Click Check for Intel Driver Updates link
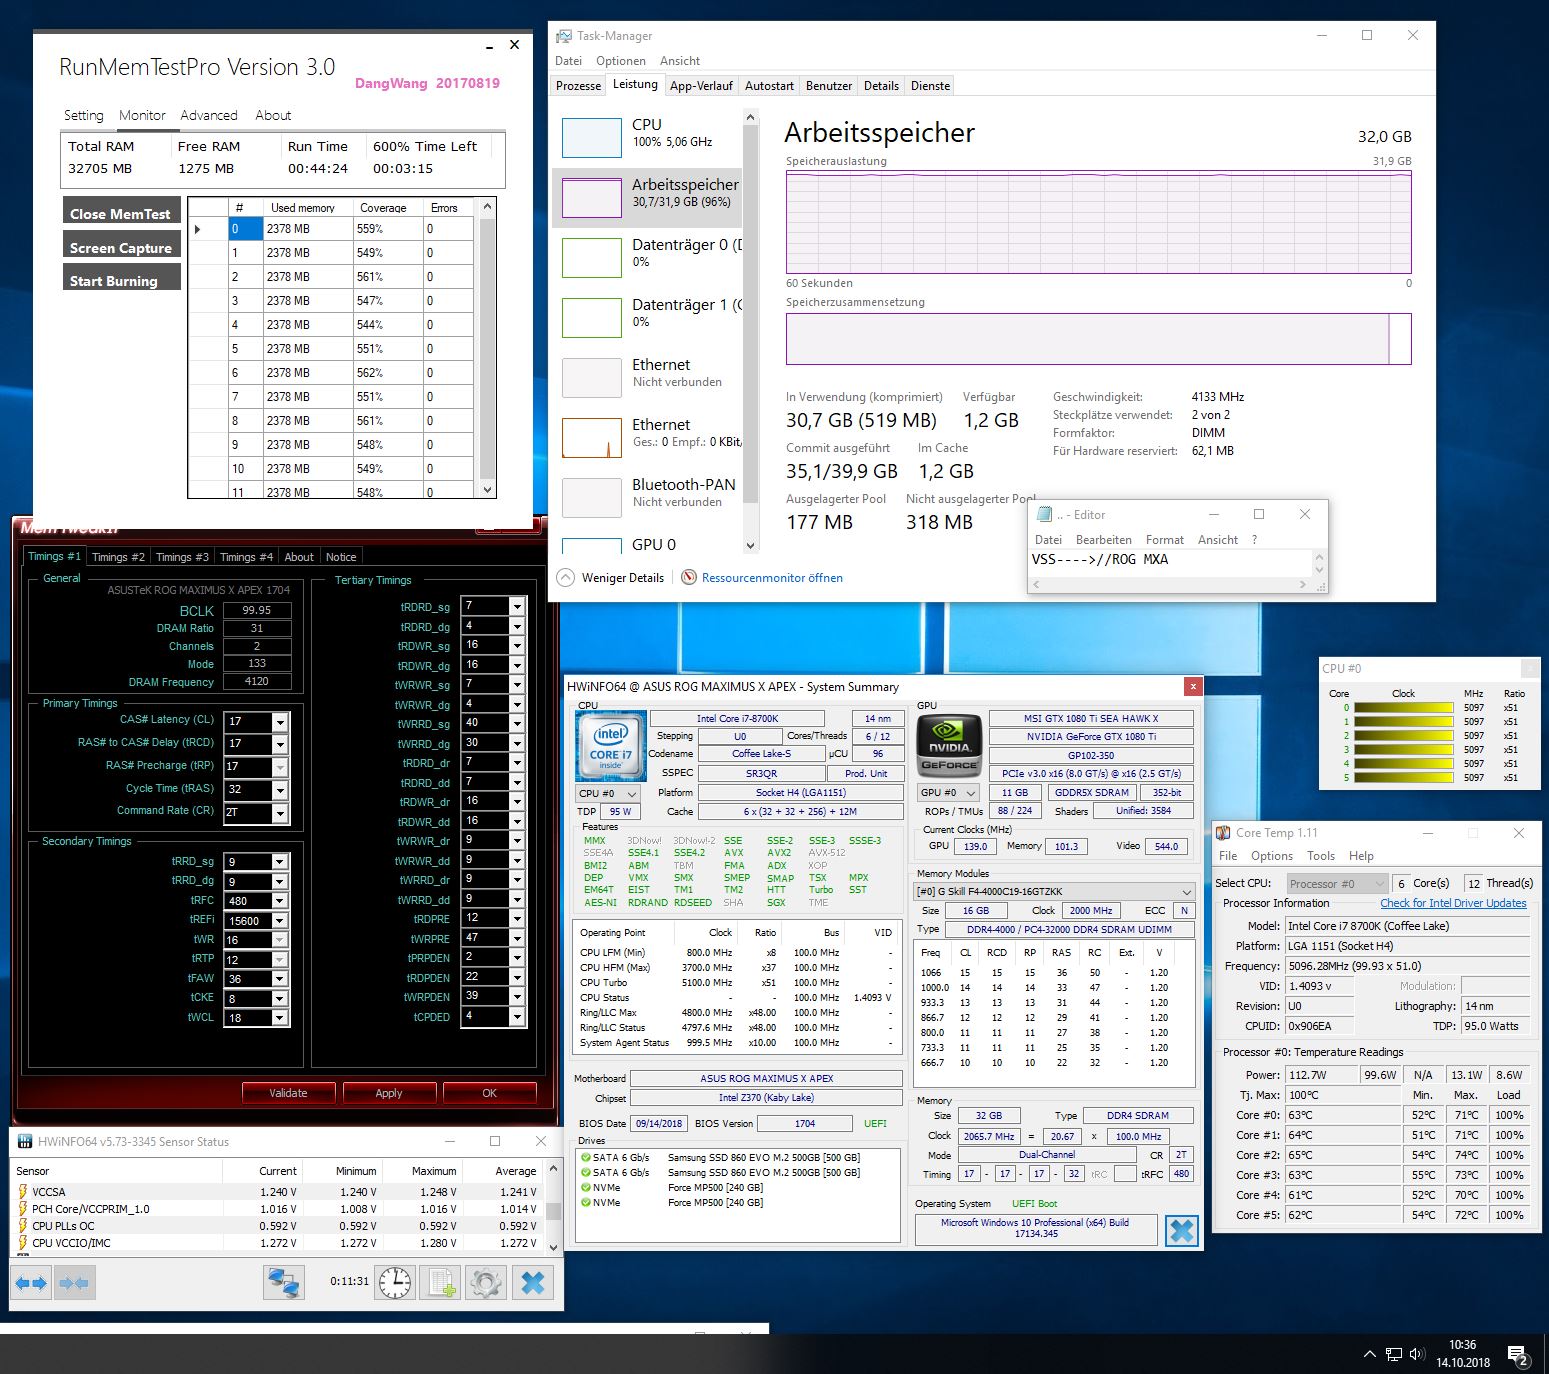 pos(1454,903)
